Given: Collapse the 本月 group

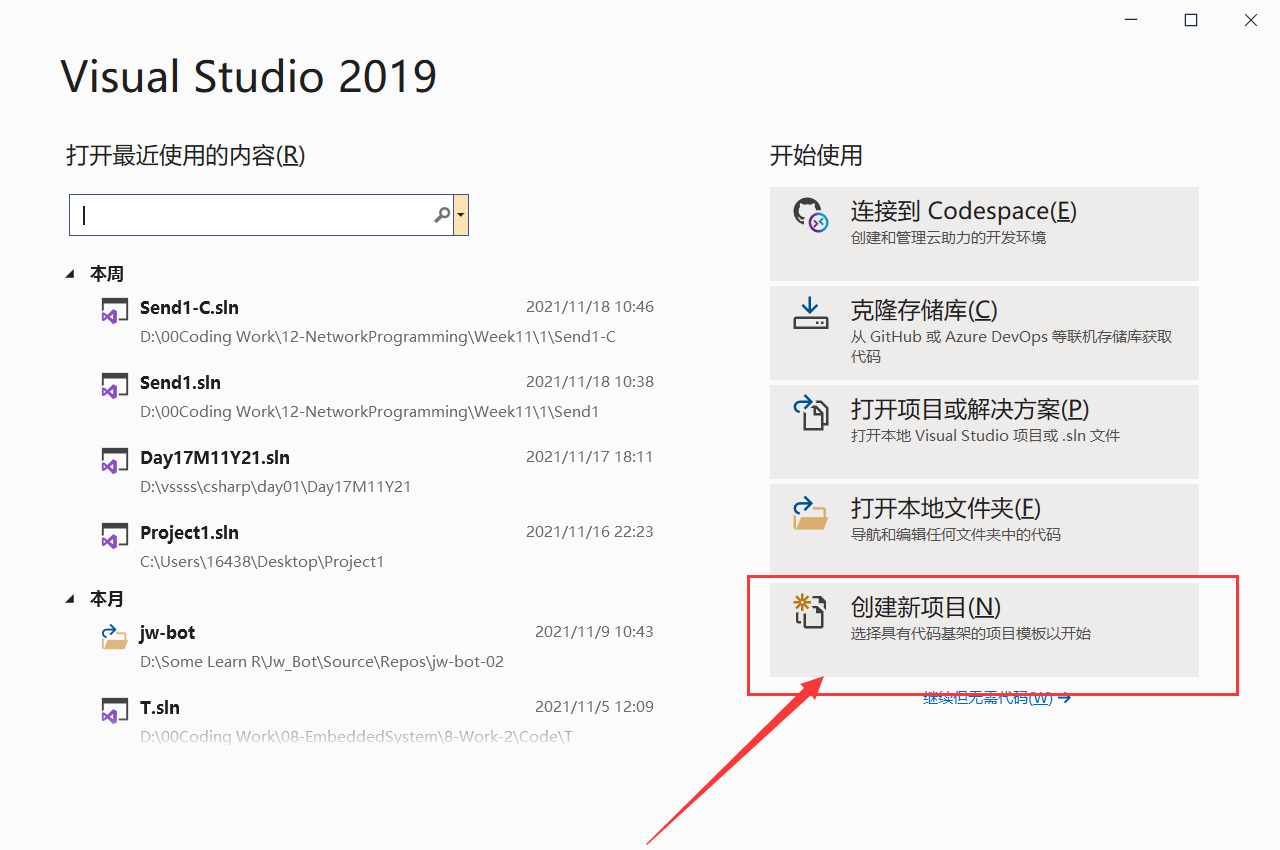Looking at the screenshot, I should click(70, 599).
